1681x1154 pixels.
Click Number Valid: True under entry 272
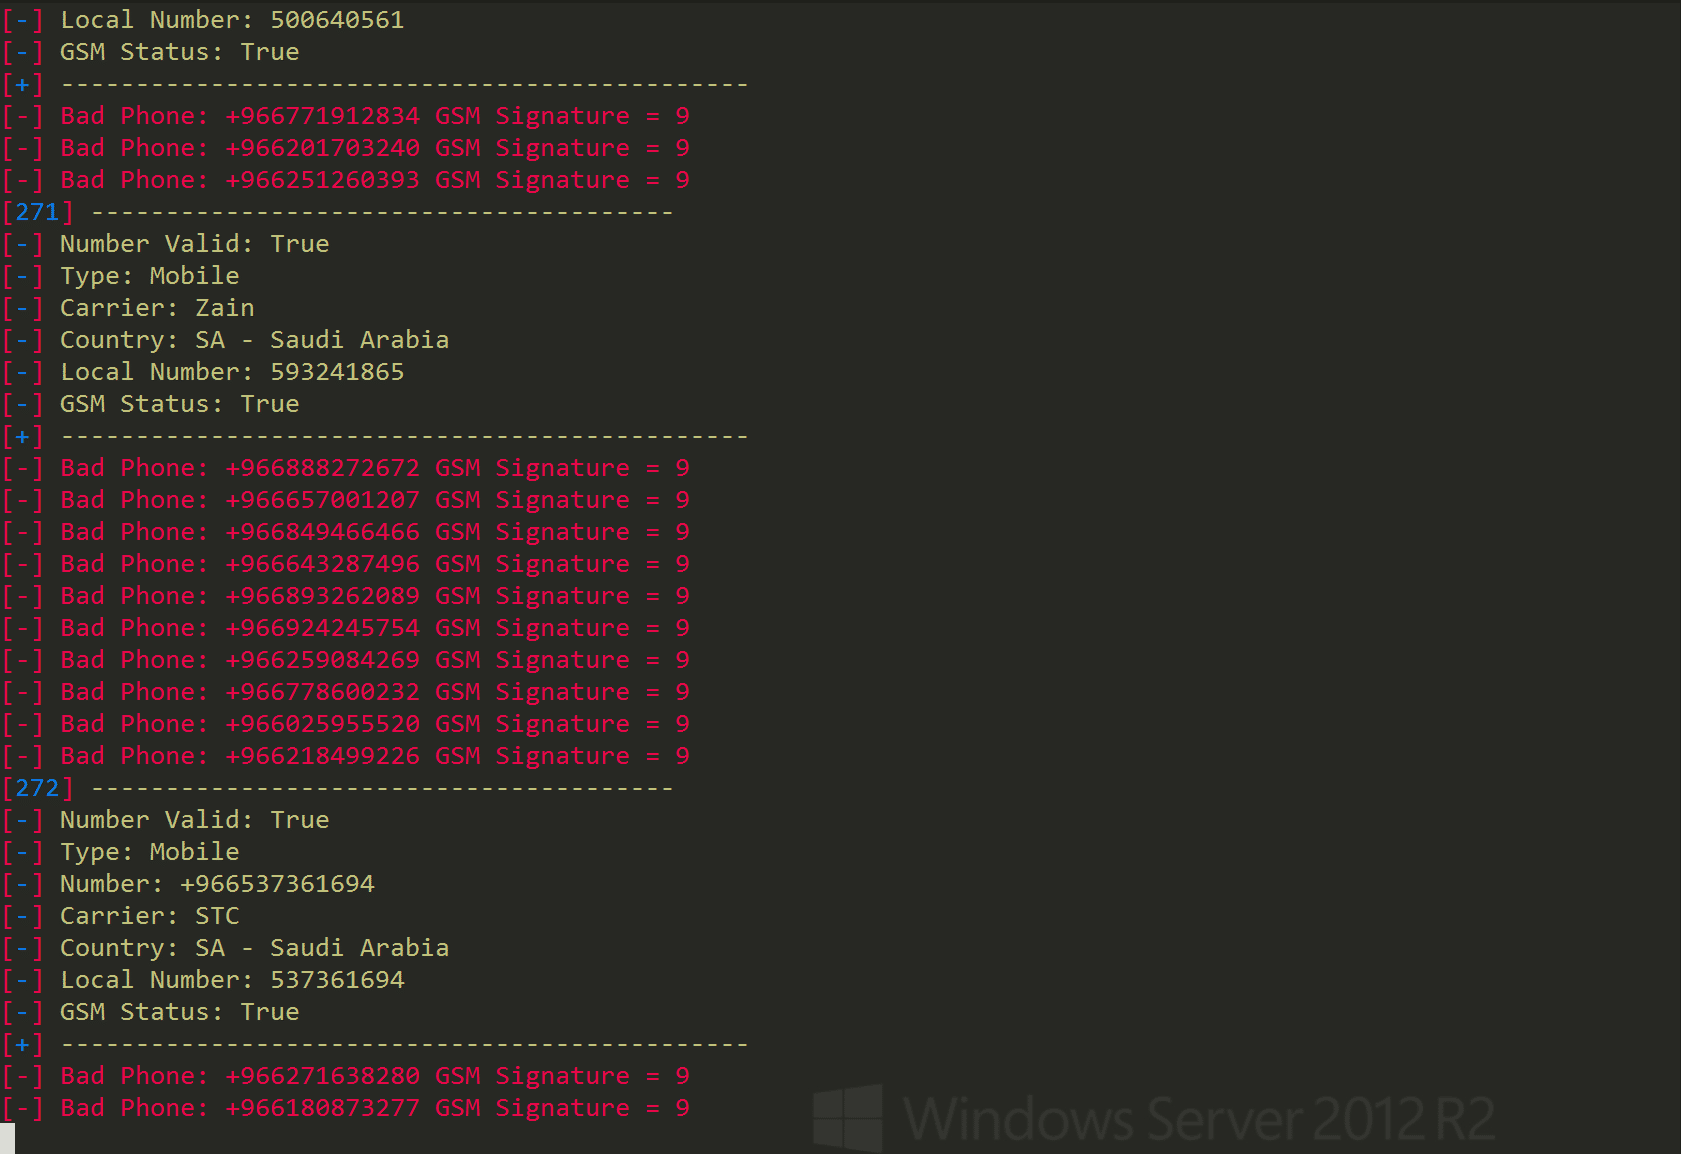(x=194, y=819)
